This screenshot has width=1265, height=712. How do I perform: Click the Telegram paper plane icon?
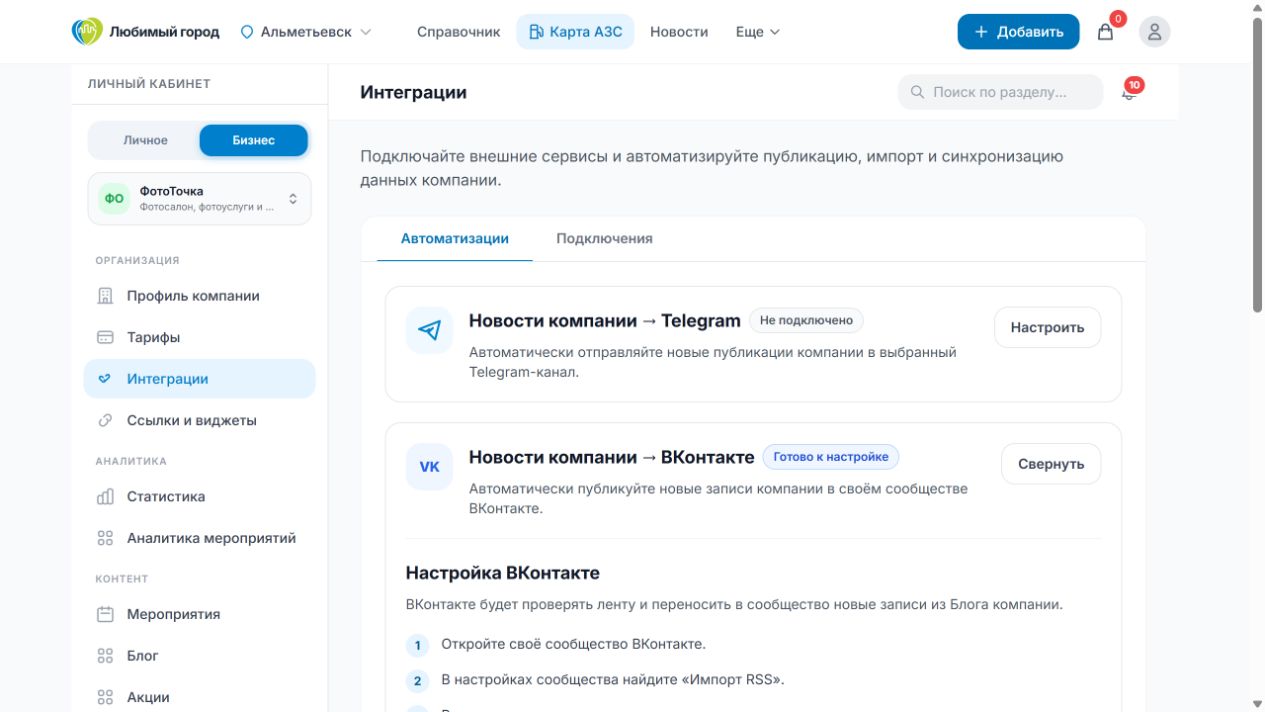click(429, 330)
